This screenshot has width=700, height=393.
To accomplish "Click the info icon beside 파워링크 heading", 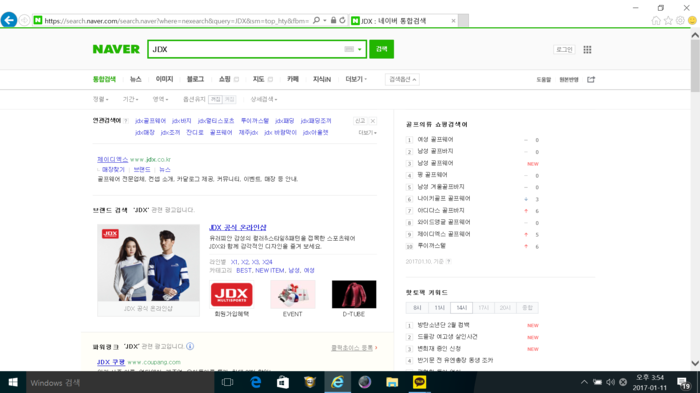I will [190, 346].
